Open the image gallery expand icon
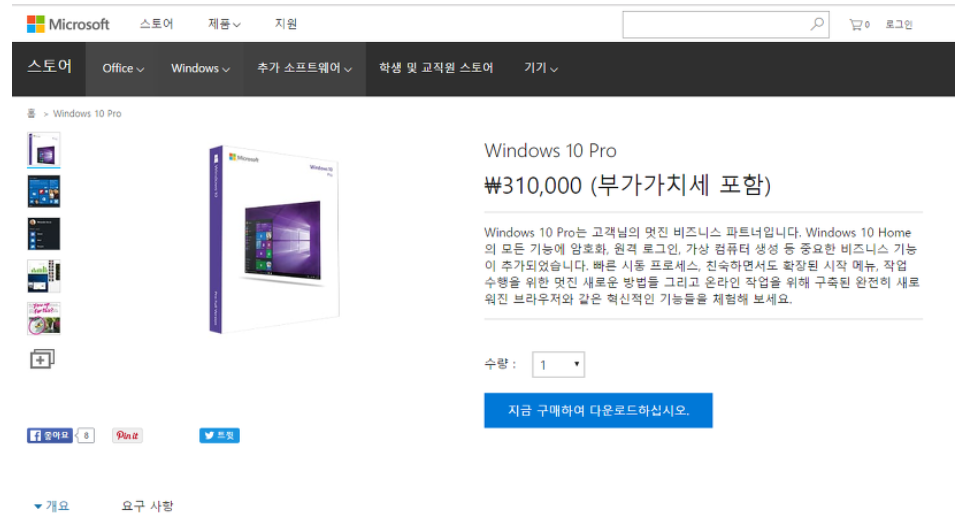 coord(42,359)
